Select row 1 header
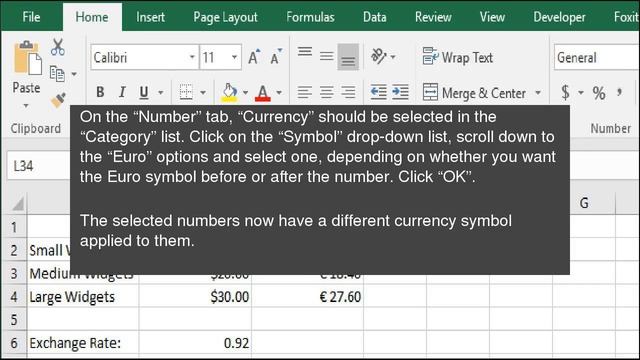 [14, 227]
